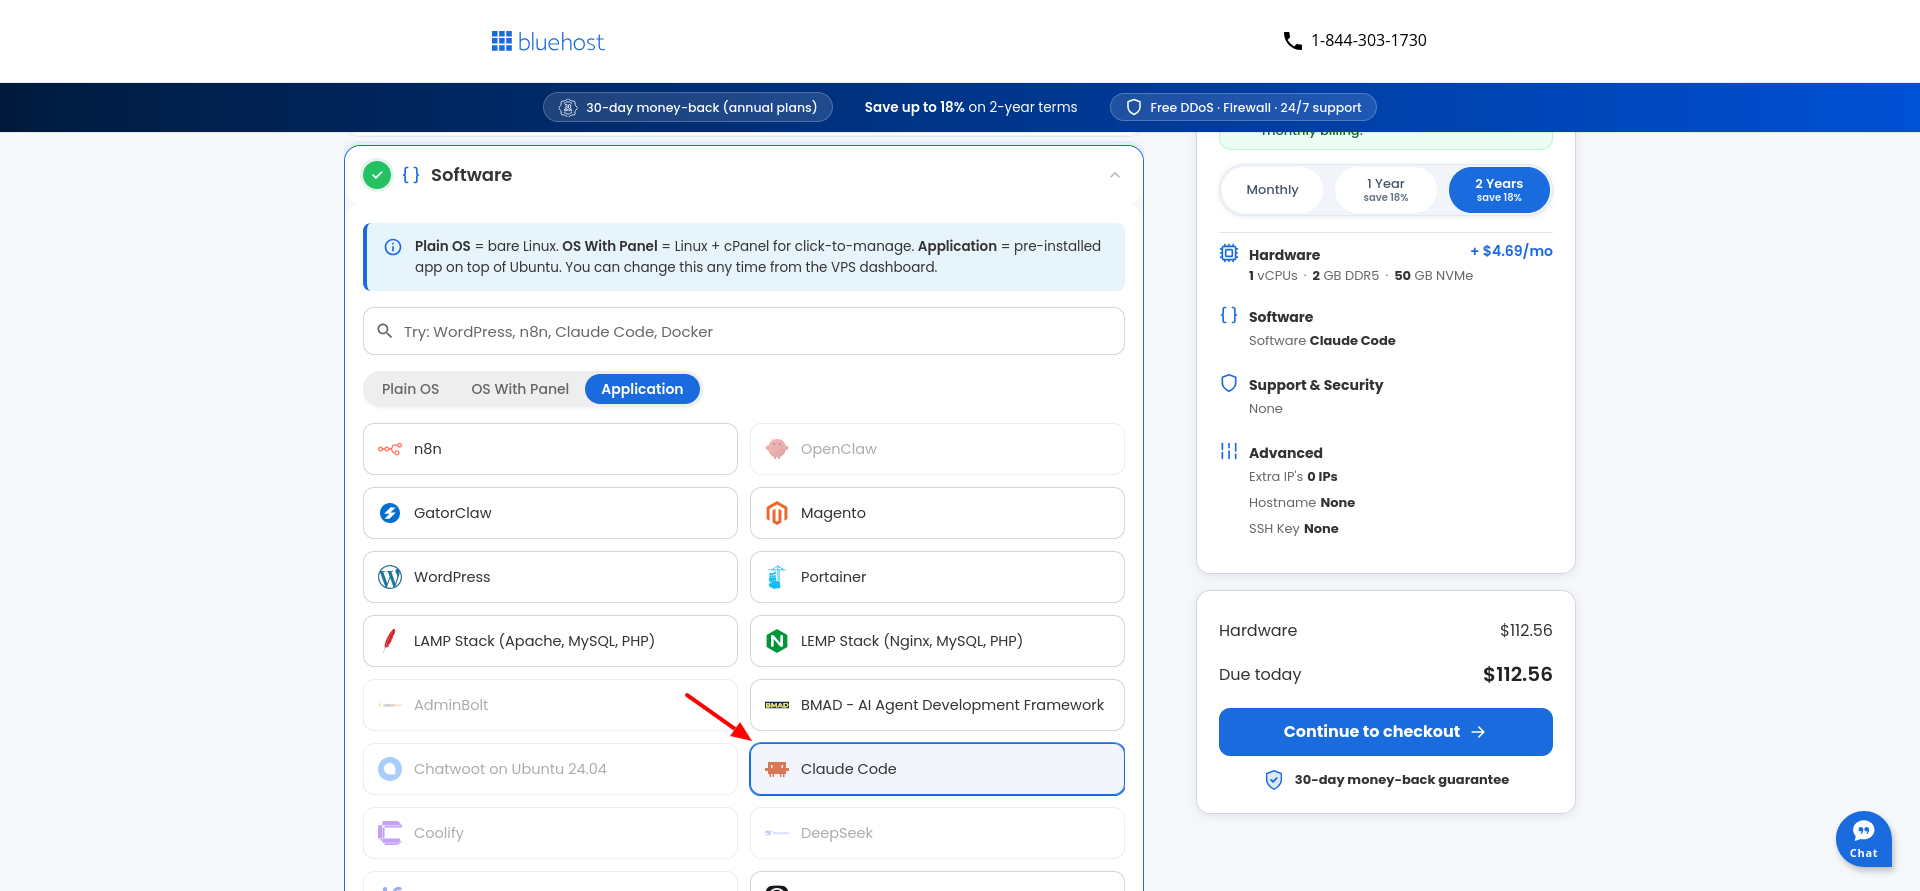
Task: Click the software search input field
Action: [x=744, y=331]
